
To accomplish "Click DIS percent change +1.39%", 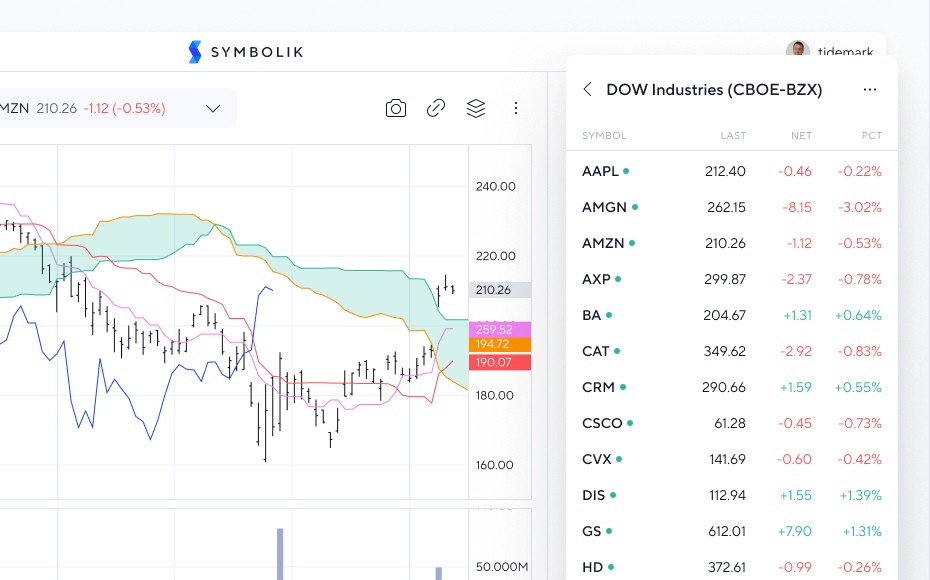I will coord(861,495).
